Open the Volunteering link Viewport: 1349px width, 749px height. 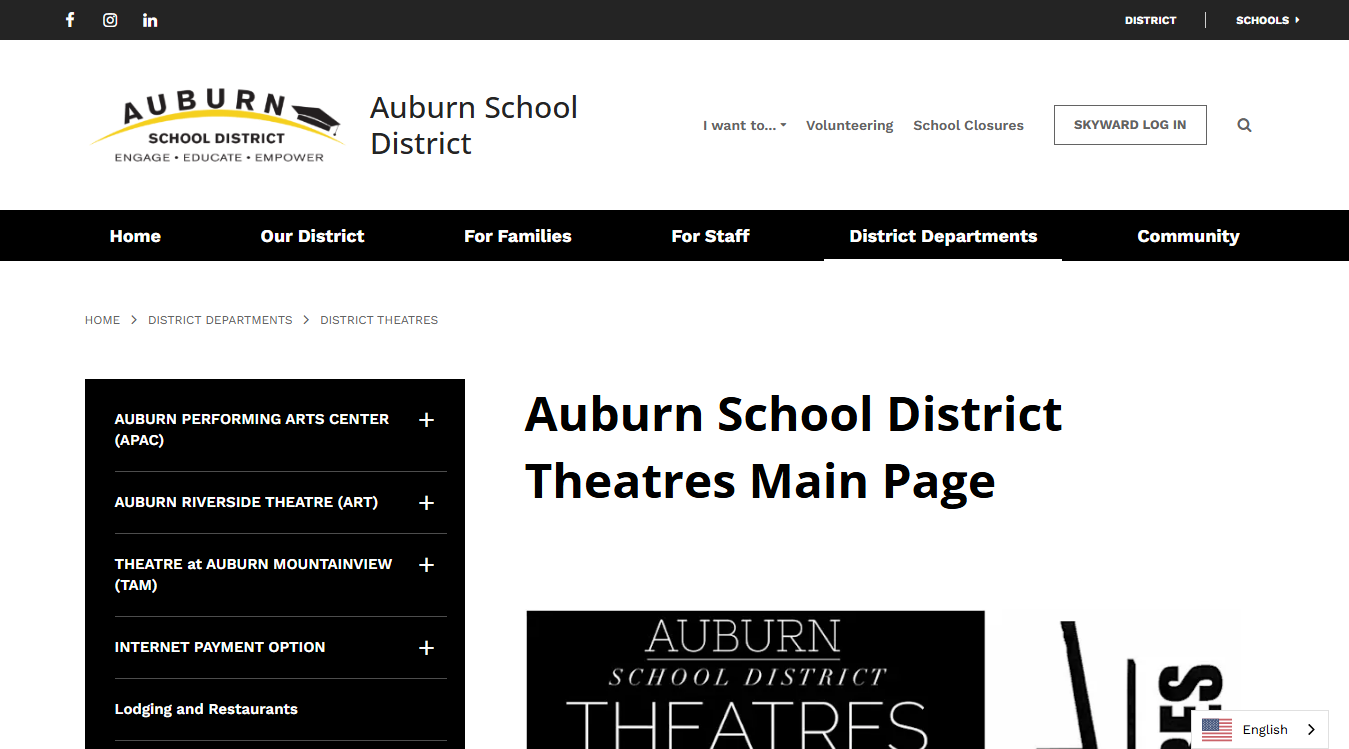pos(849,125)
